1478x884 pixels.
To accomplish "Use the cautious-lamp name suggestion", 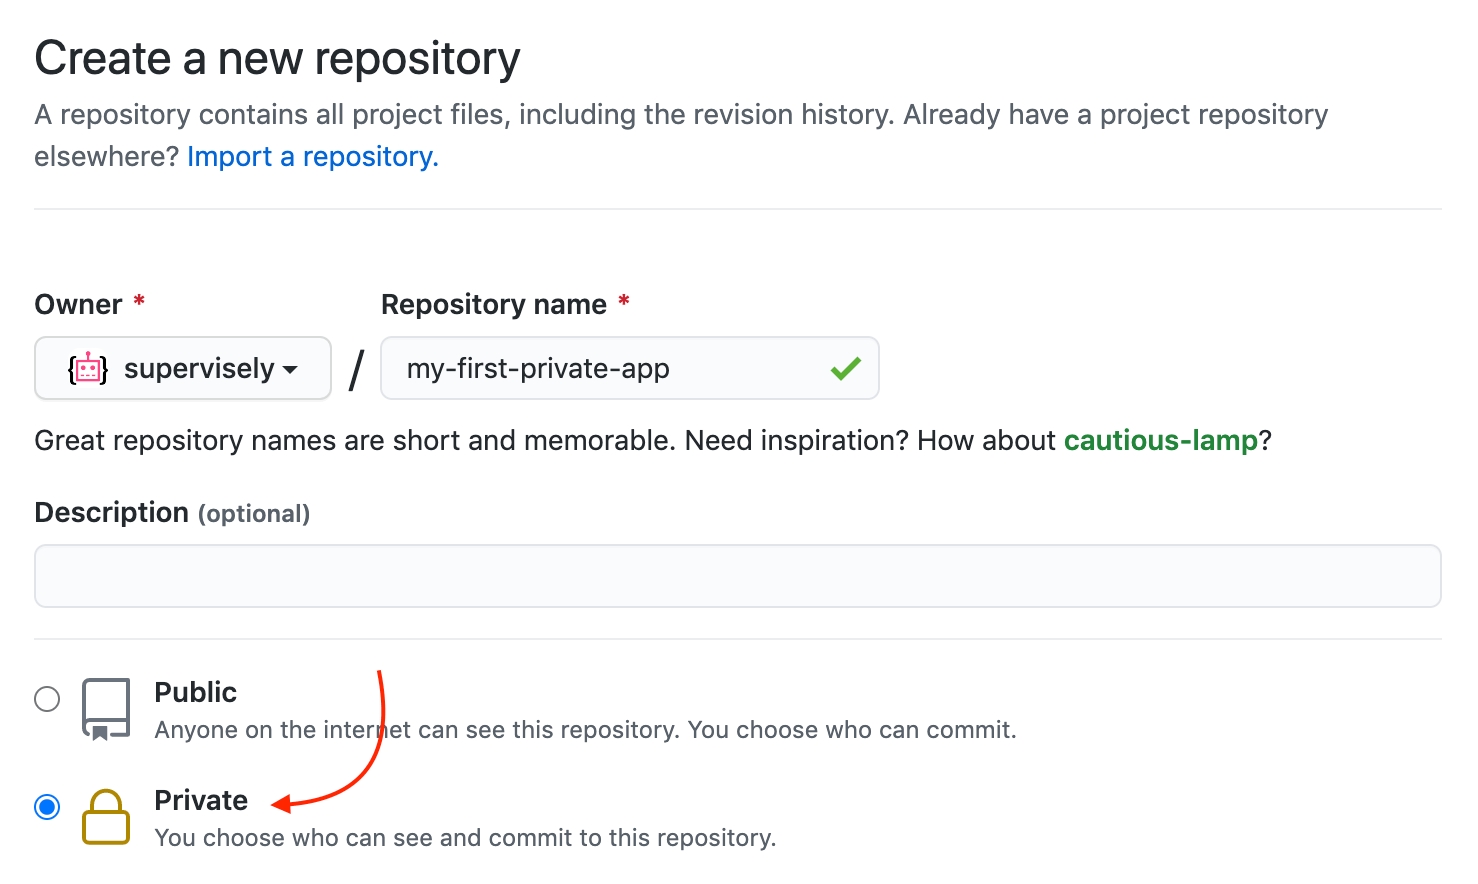I will pyautogui.click(x=1160, y=441).
